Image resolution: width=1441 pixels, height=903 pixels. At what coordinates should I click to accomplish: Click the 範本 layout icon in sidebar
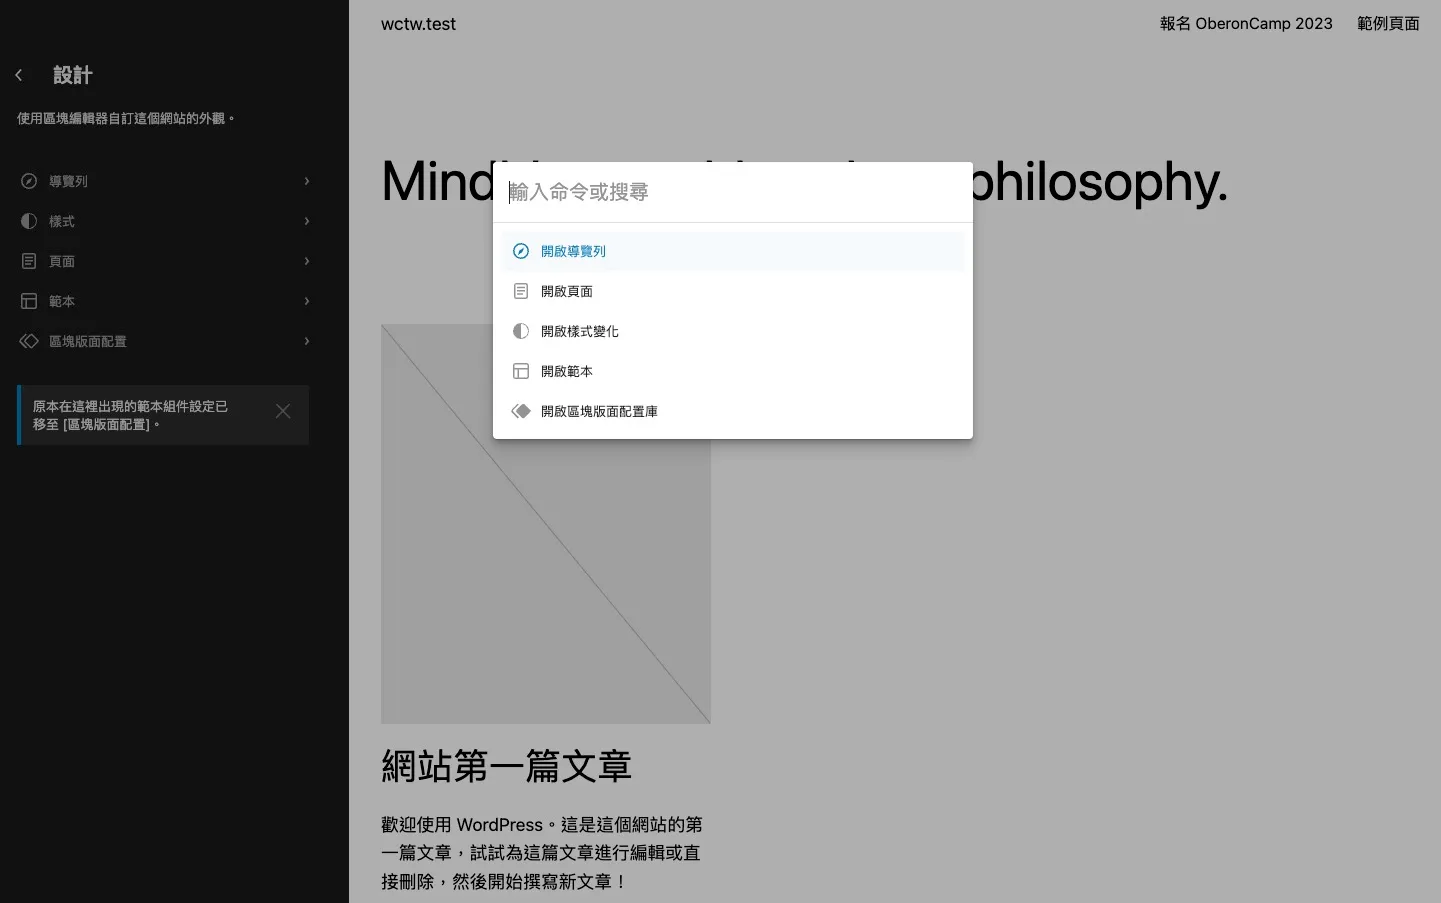pyautogui.click(x=29, y=301)
